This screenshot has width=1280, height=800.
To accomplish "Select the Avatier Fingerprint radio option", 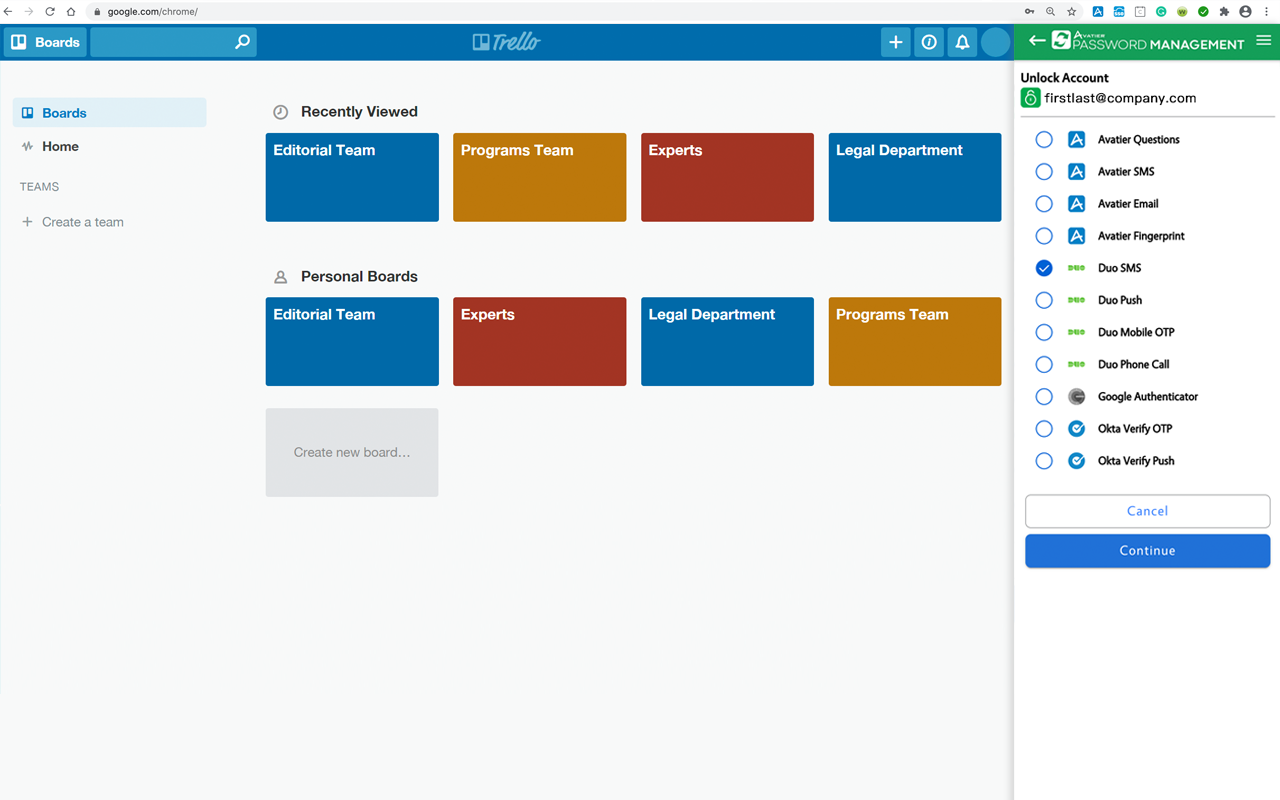I will [x=1044, y=236].
